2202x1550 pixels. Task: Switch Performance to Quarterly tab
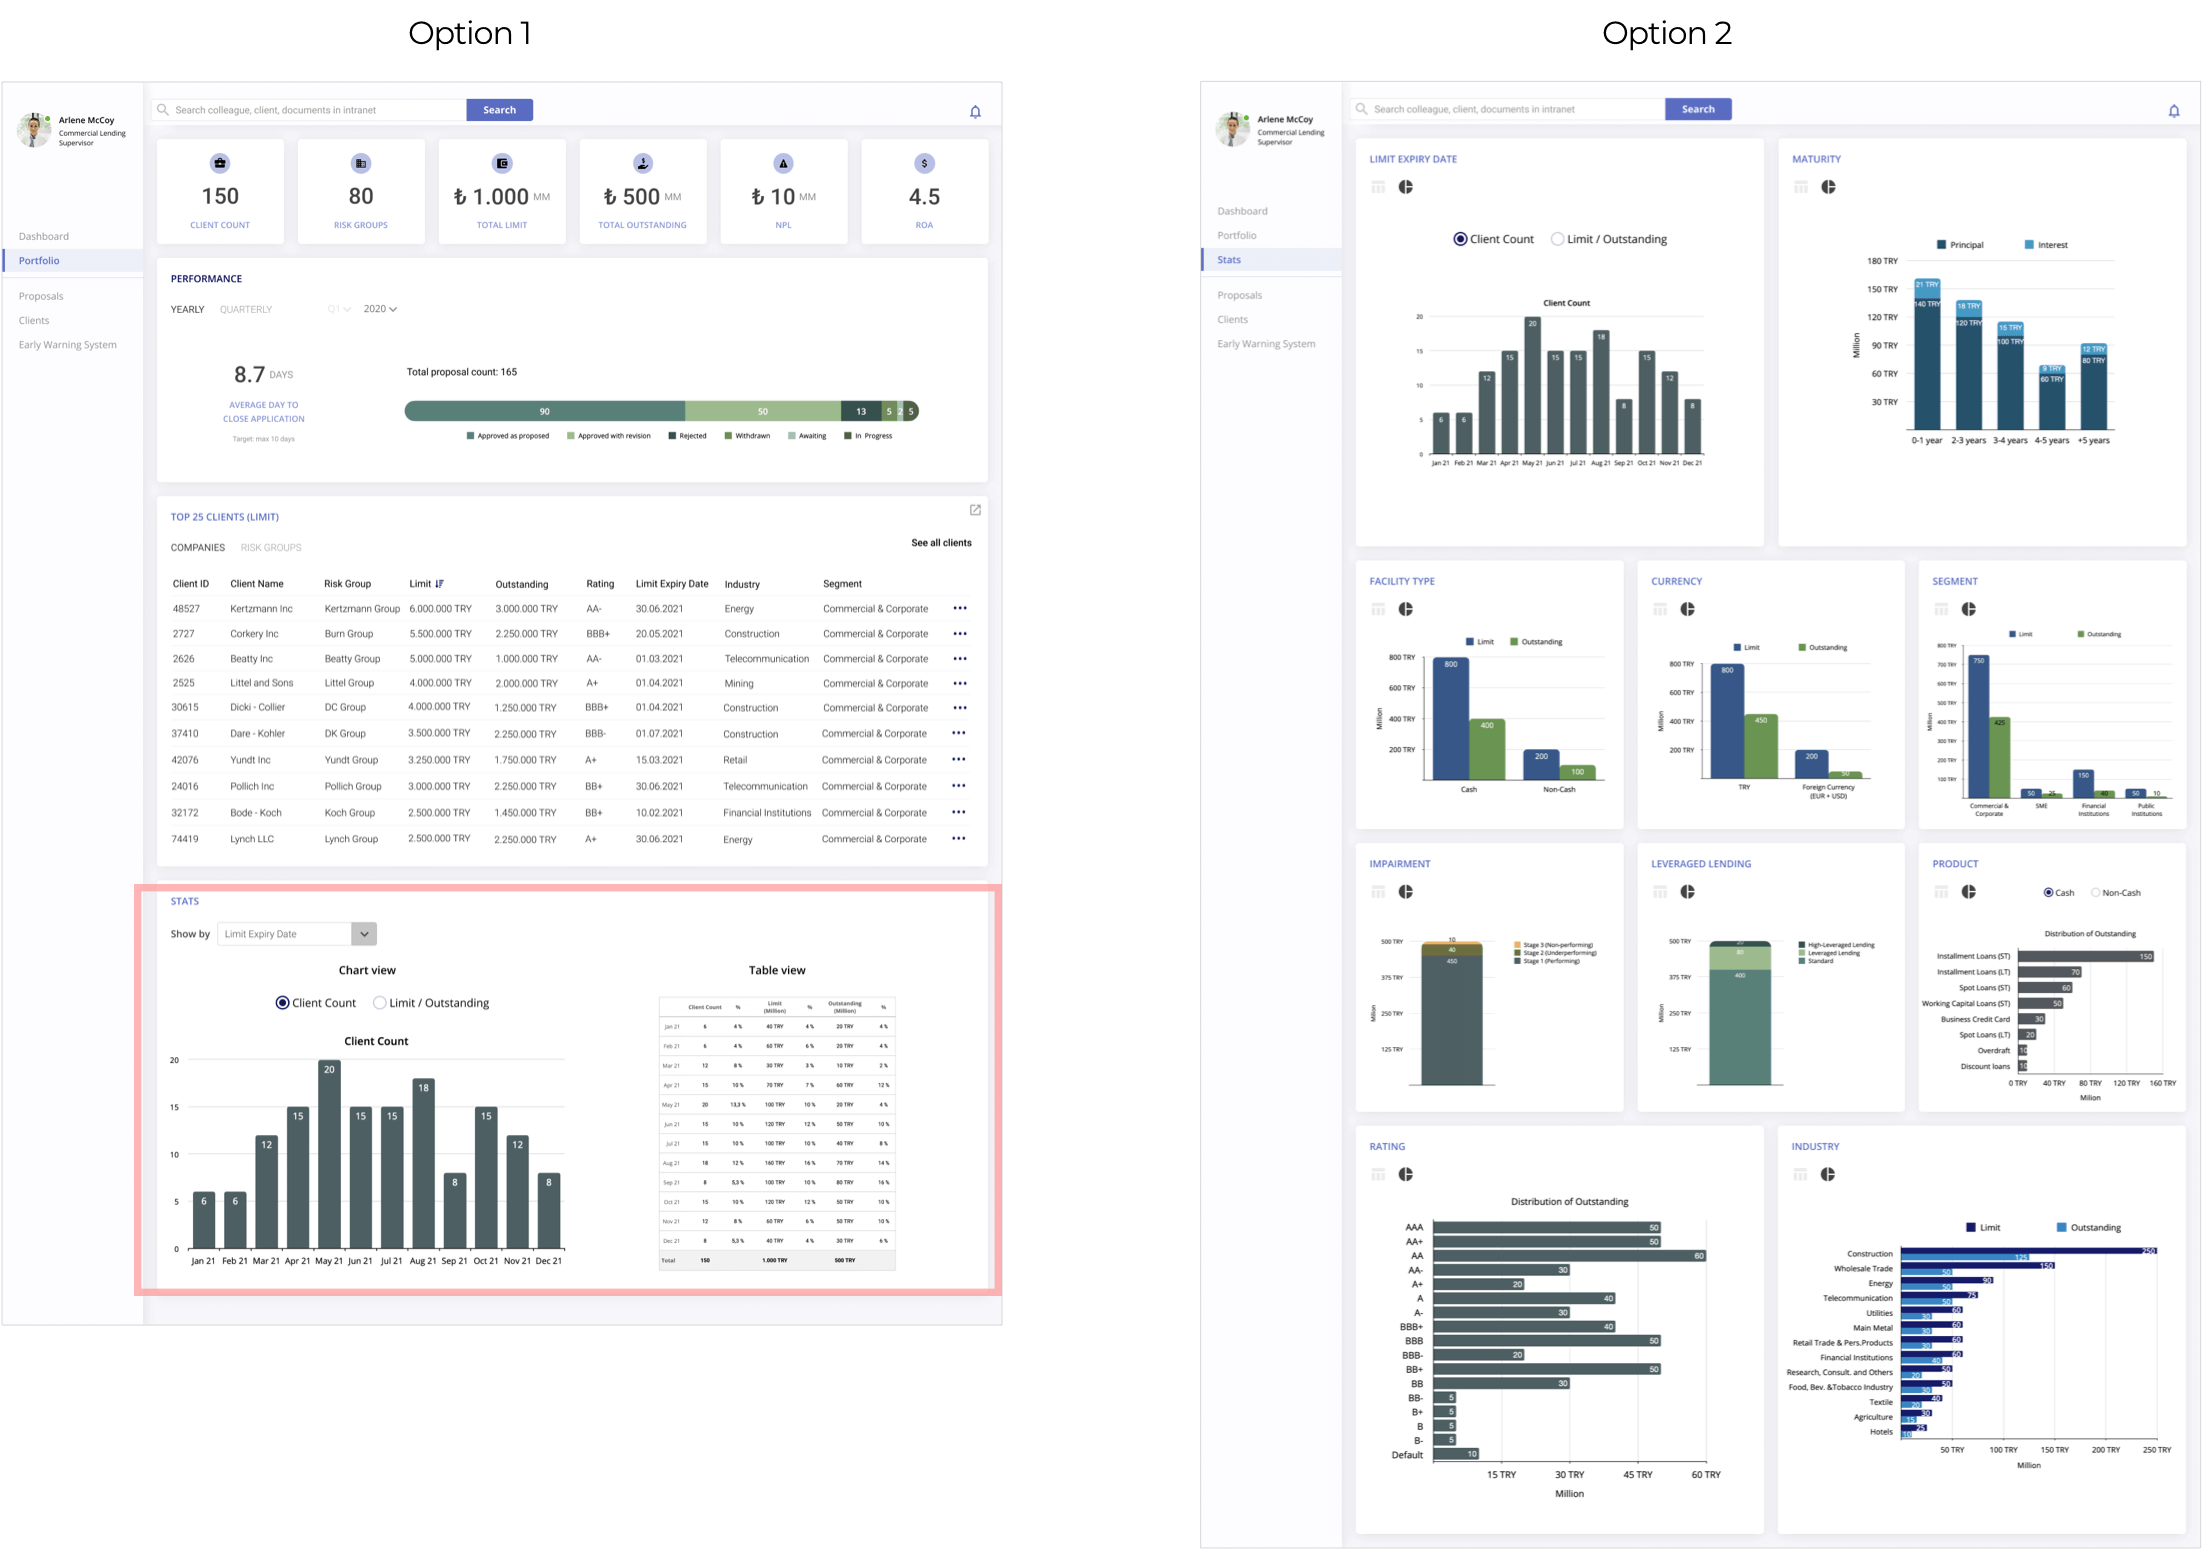click(x=246, y=309)
